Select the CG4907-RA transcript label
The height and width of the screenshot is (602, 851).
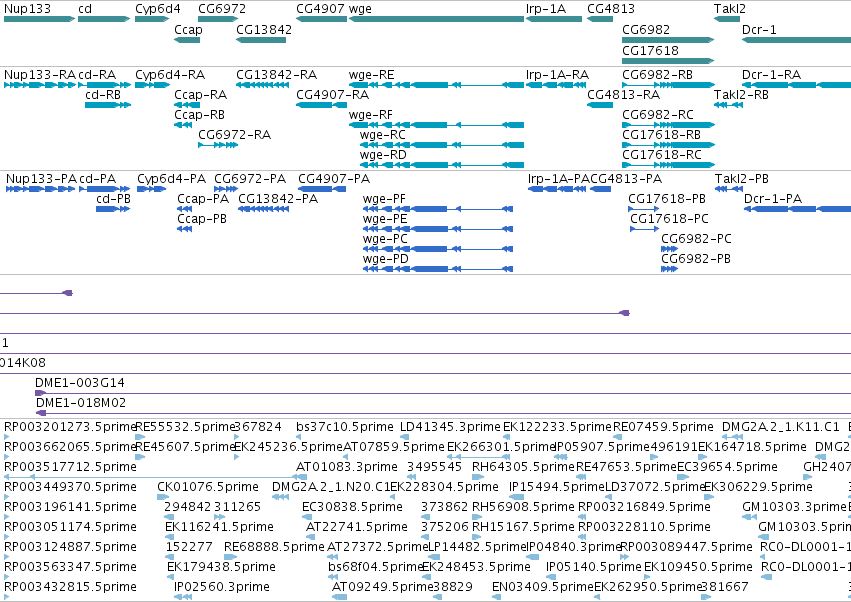[x=332, y=94]
